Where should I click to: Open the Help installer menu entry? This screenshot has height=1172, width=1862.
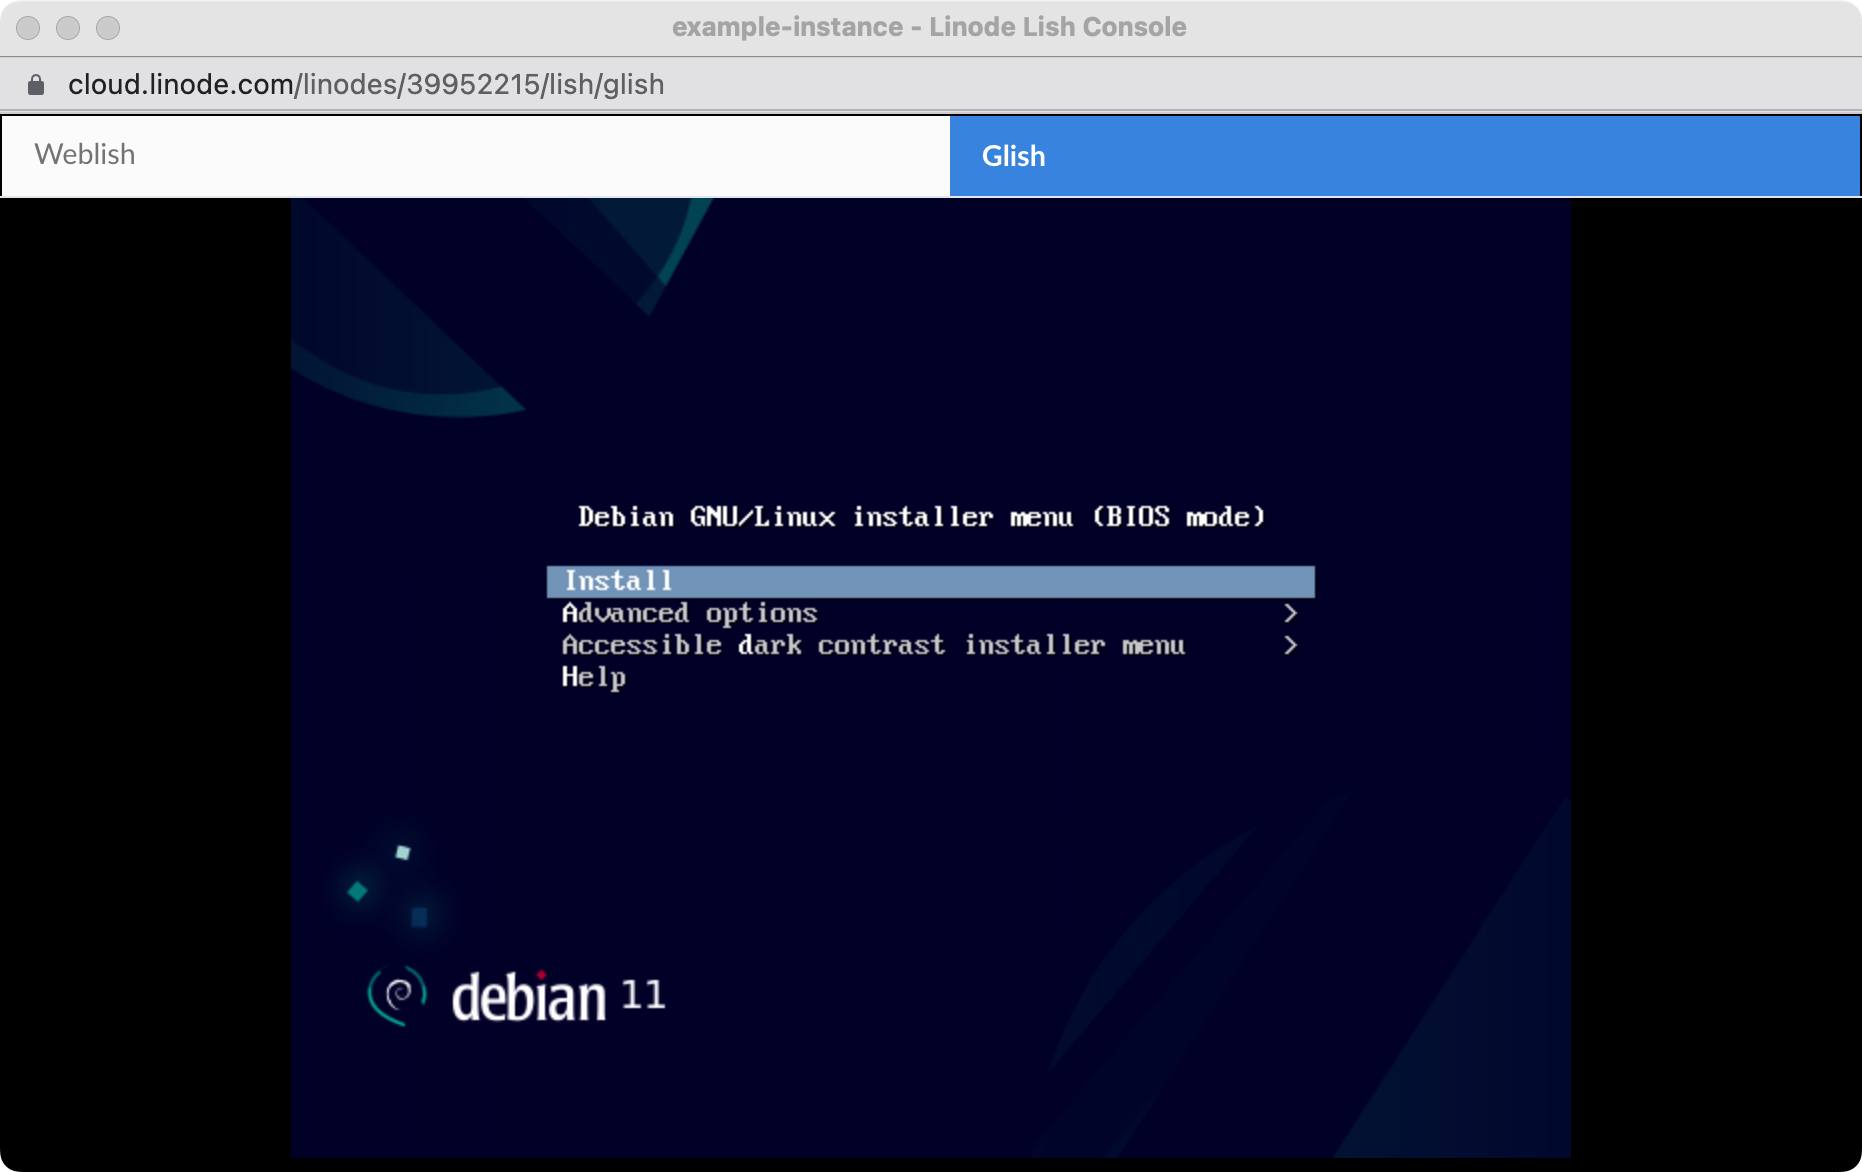[x=593, y=677]
